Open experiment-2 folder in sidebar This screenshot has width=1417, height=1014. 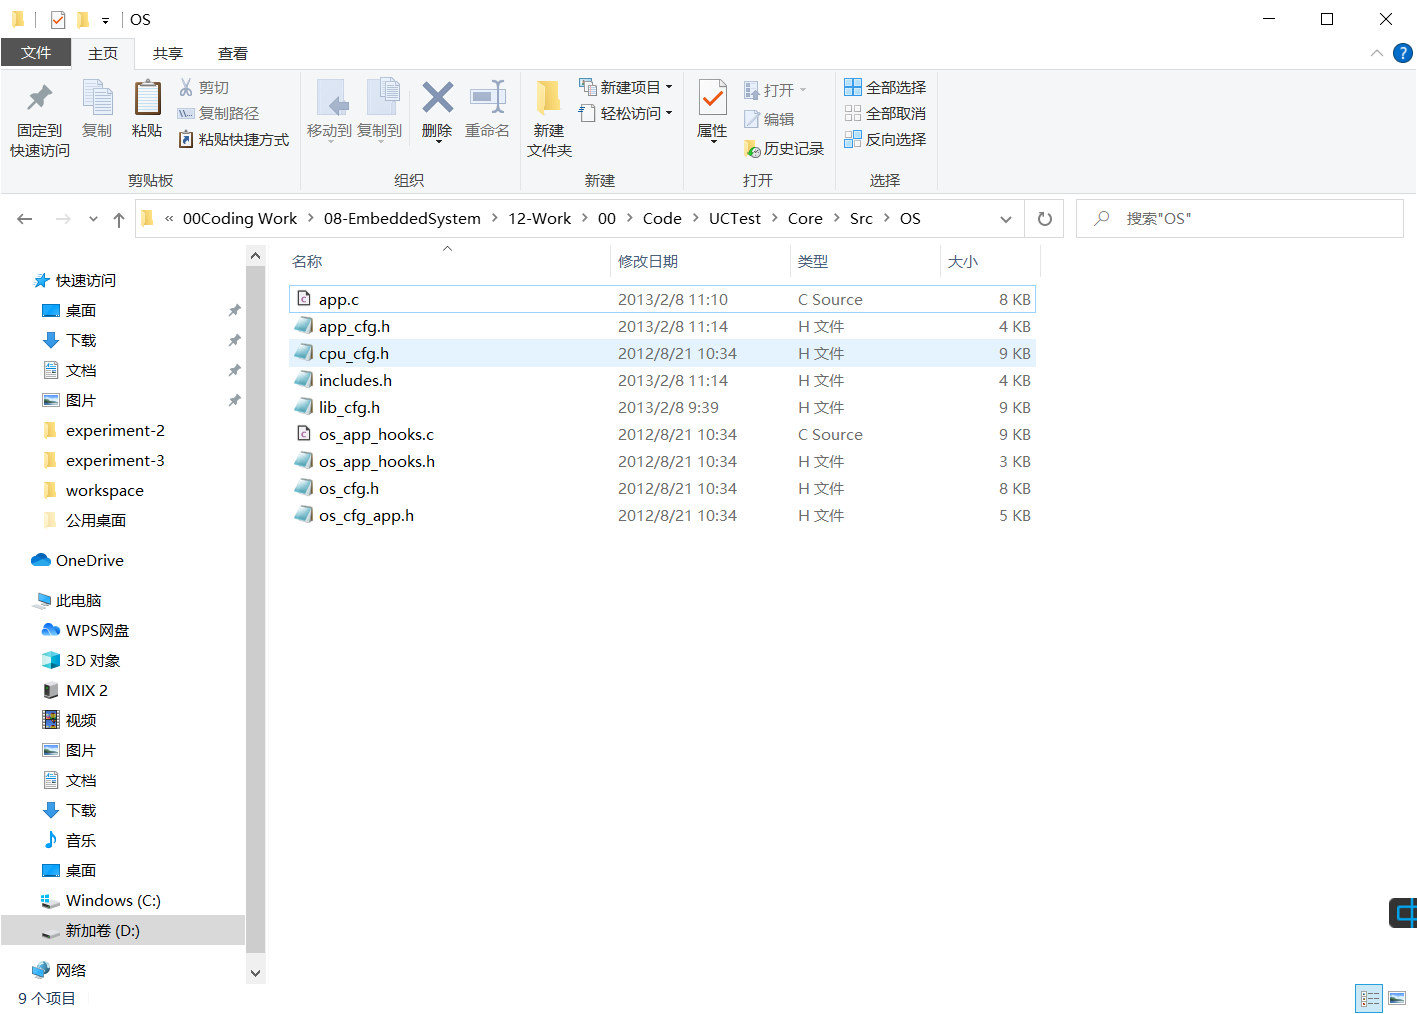coord(104,430)
